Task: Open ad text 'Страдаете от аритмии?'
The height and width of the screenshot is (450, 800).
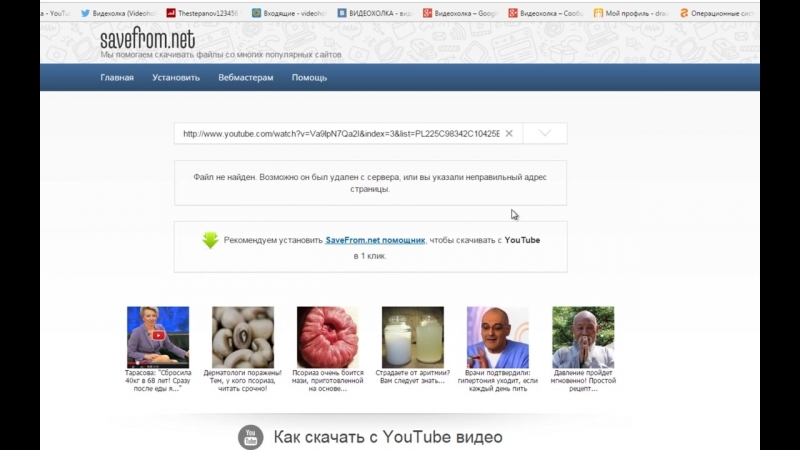Action: point(413,377)
